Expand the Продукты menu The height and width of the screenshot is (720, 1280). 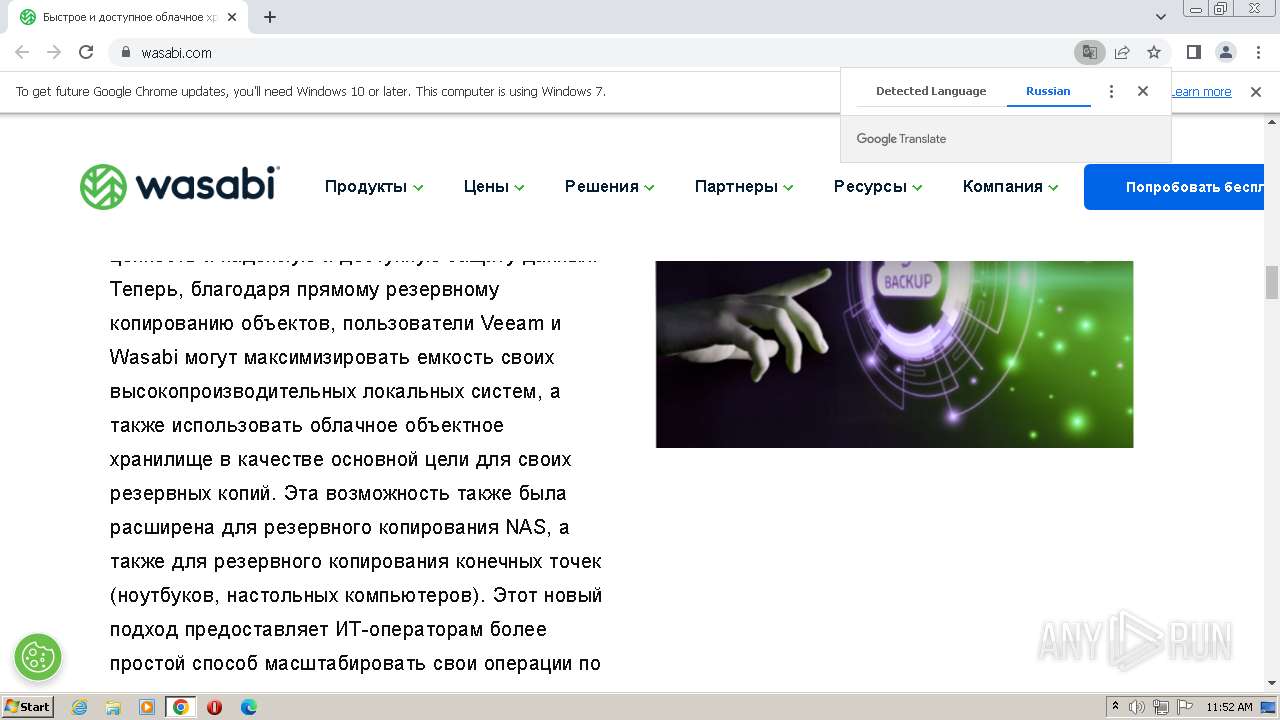374,187
